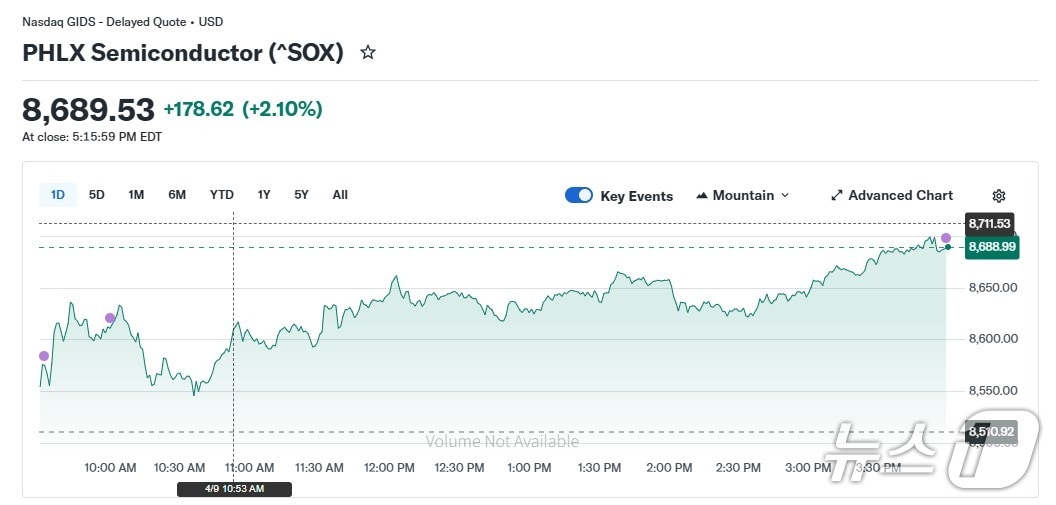The width and height of the screenshot is (1056, 505).
Task: Click the purple event dot at chart's end
Action: (946, 238)
